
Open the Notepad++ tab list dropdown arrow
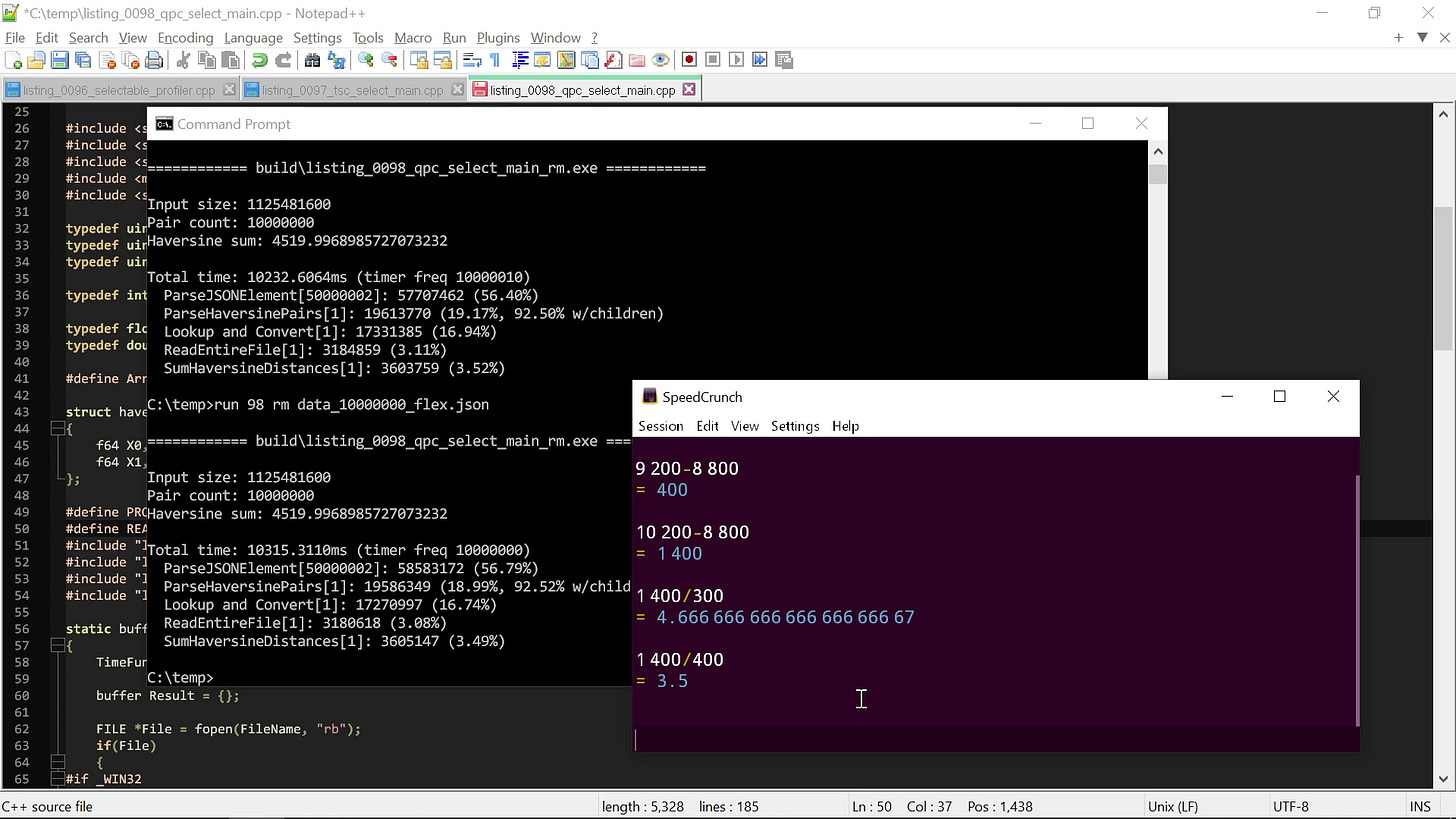(1421, 37)
